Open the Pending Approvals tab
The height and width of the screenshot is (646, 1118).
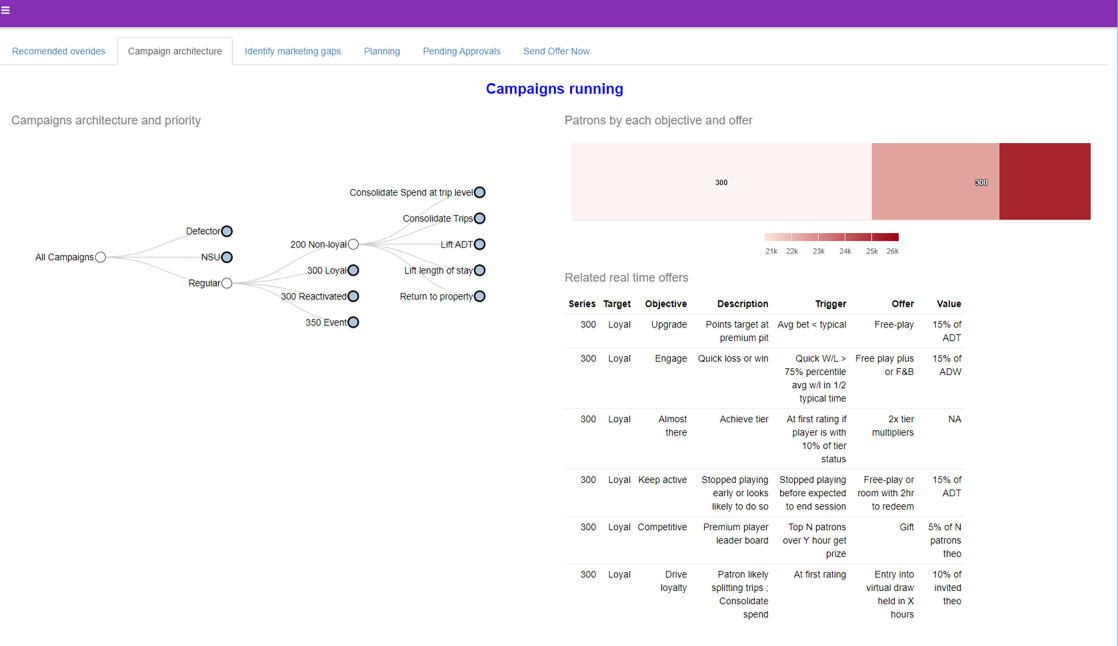[x=461, y=51]
